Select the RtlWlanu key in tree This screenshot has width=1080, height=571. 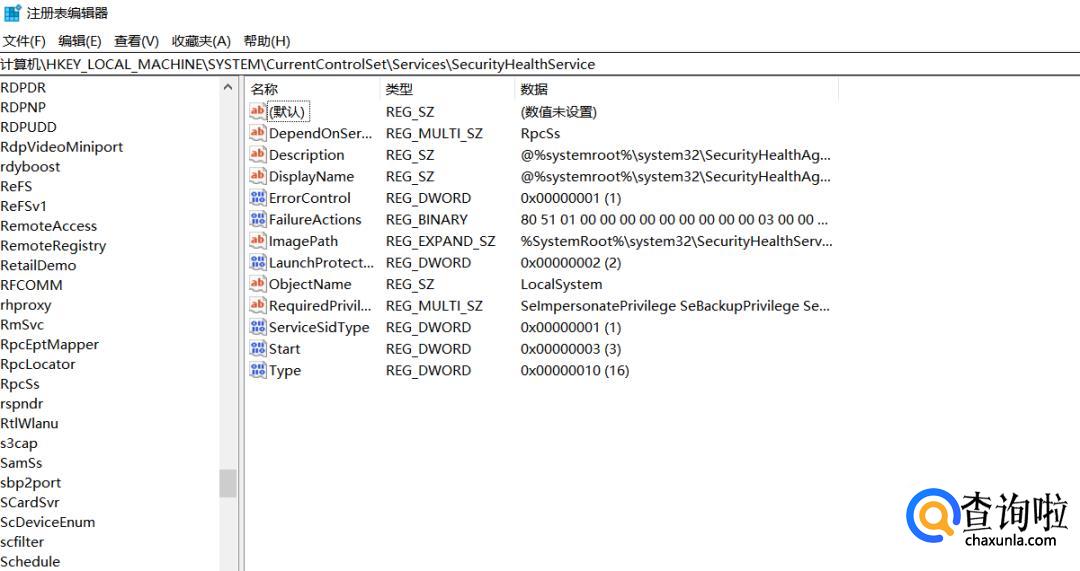click(30, 424)
